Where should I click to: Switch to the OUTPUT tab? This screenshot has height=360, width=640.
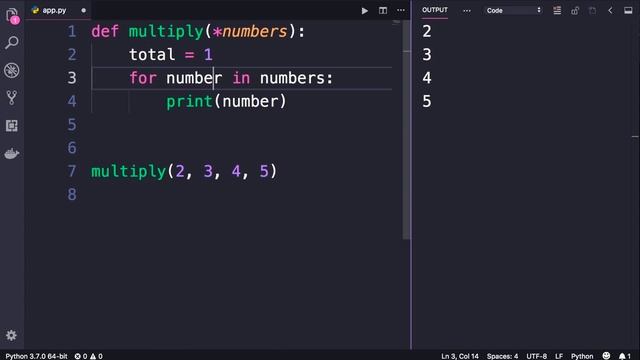(435, 10)
